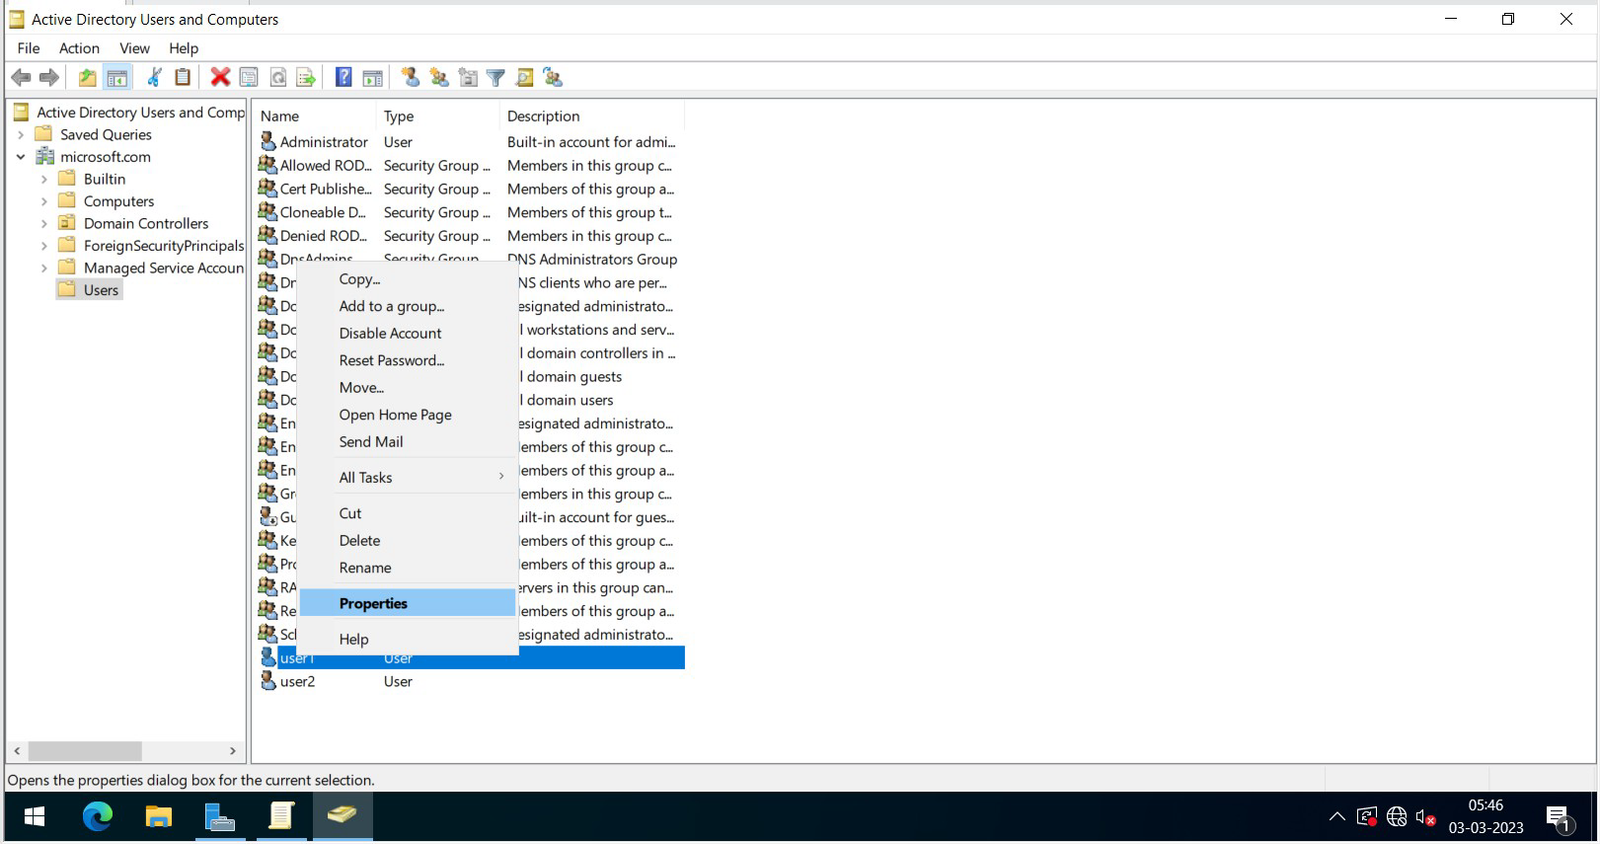Select Send Mail in context menu

[408, 441]
